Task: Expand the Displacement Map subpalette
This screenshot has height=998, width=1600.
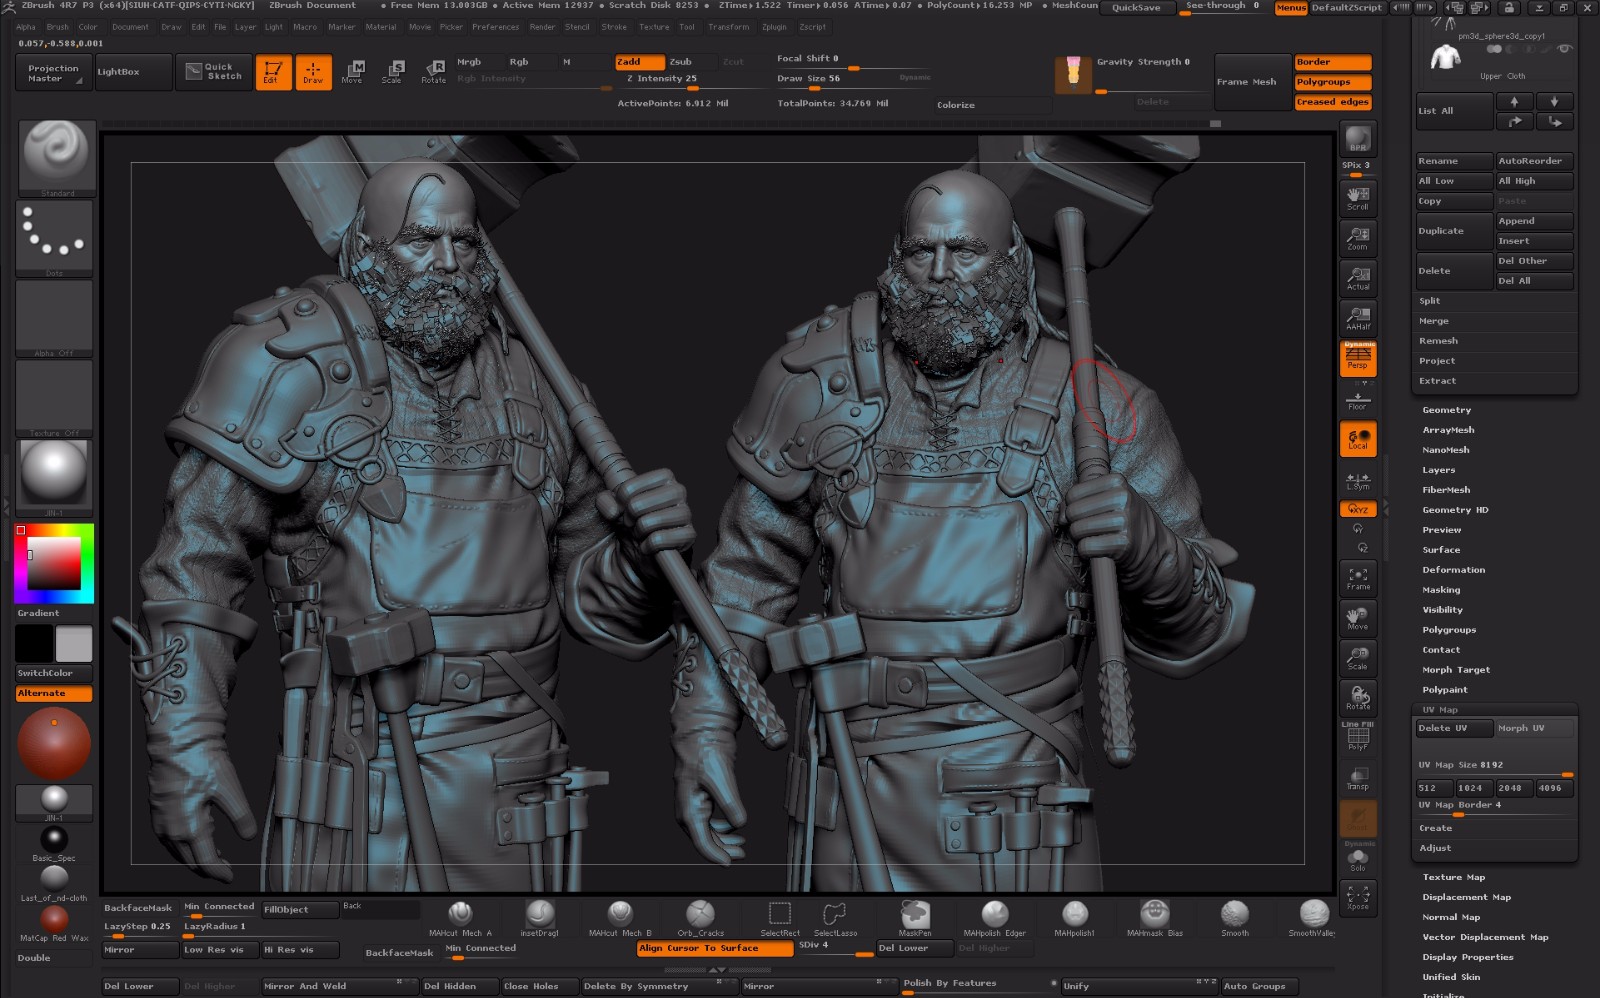Action: click(x=1466, y=897)
